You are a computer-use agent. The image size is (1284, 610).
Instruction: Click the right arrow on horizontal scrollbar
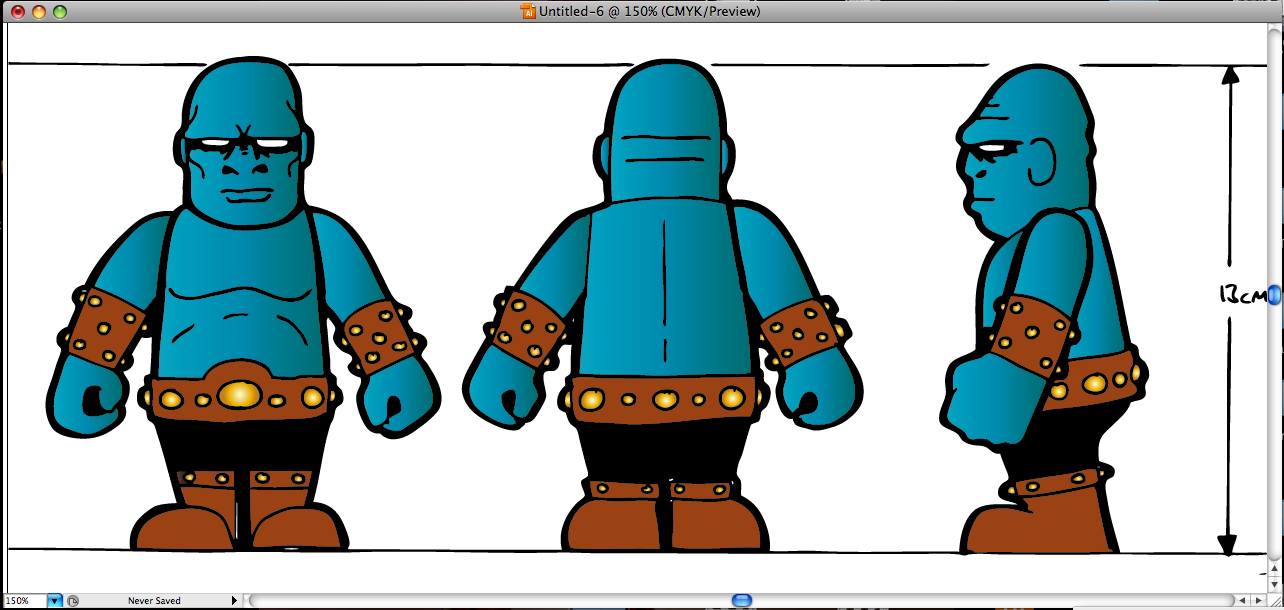(1258, 600)
